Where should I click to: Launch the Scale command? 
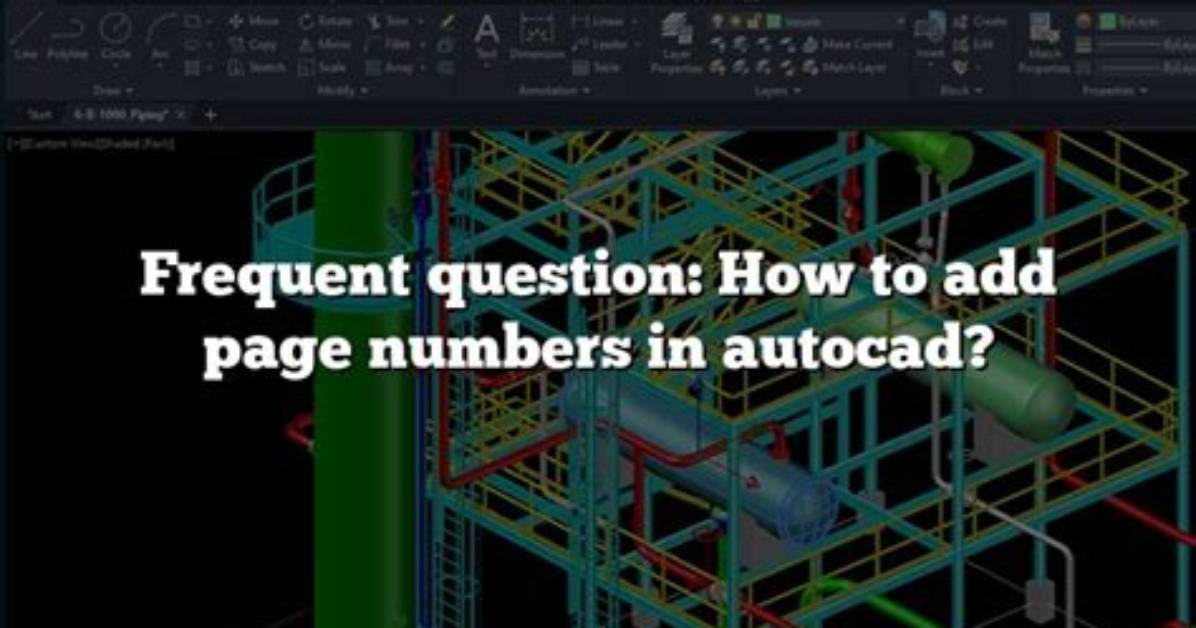tap(323, 67)
